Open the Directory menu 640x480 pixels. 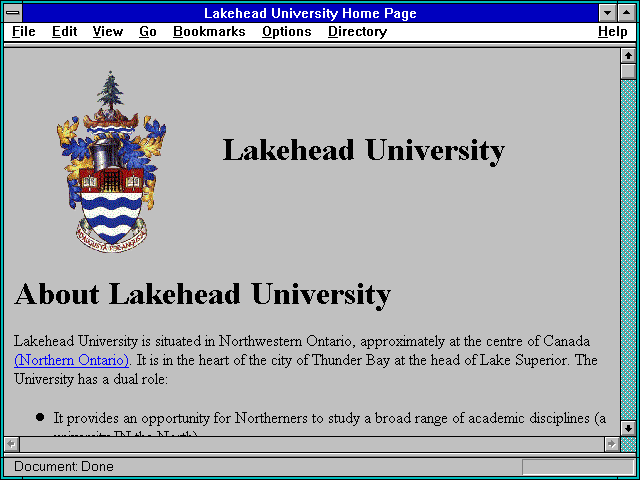(x=357, y=32)
